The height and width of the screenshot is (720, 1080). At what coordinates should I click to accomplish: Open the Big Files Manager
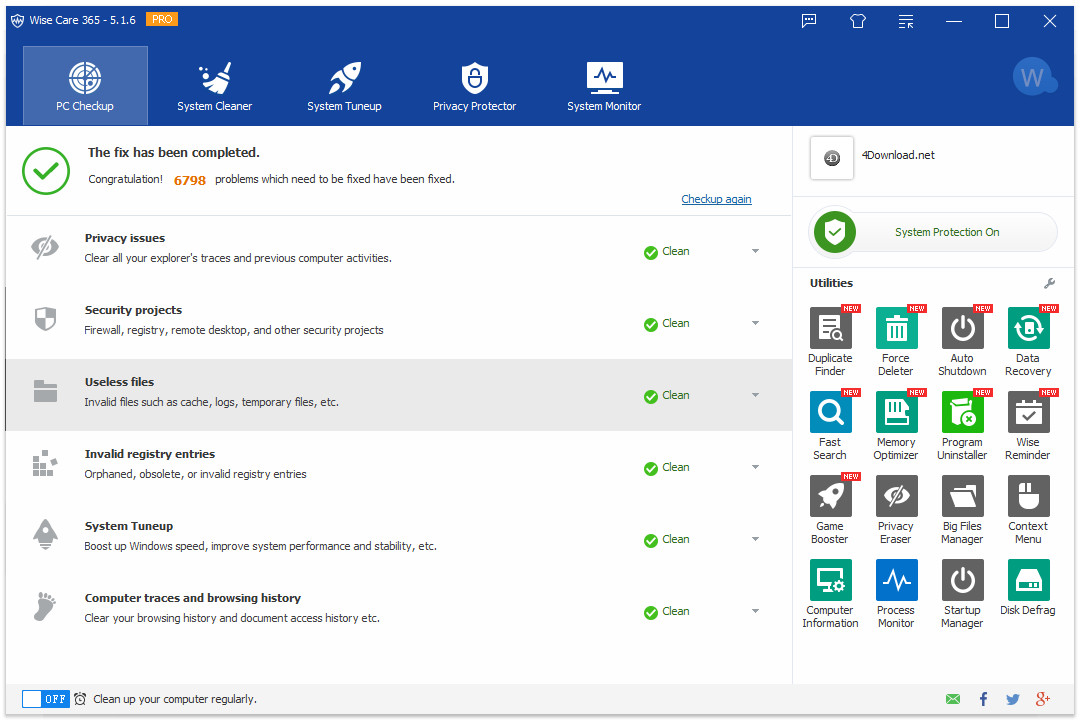(962, 497)
